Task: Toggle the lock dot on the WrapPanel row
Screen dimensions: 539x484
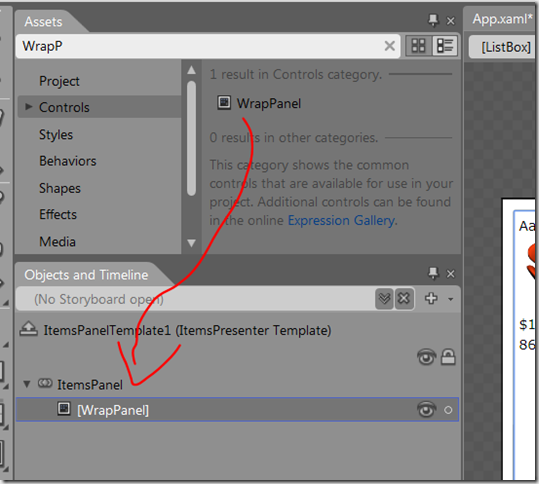Action: coord(448,410)
